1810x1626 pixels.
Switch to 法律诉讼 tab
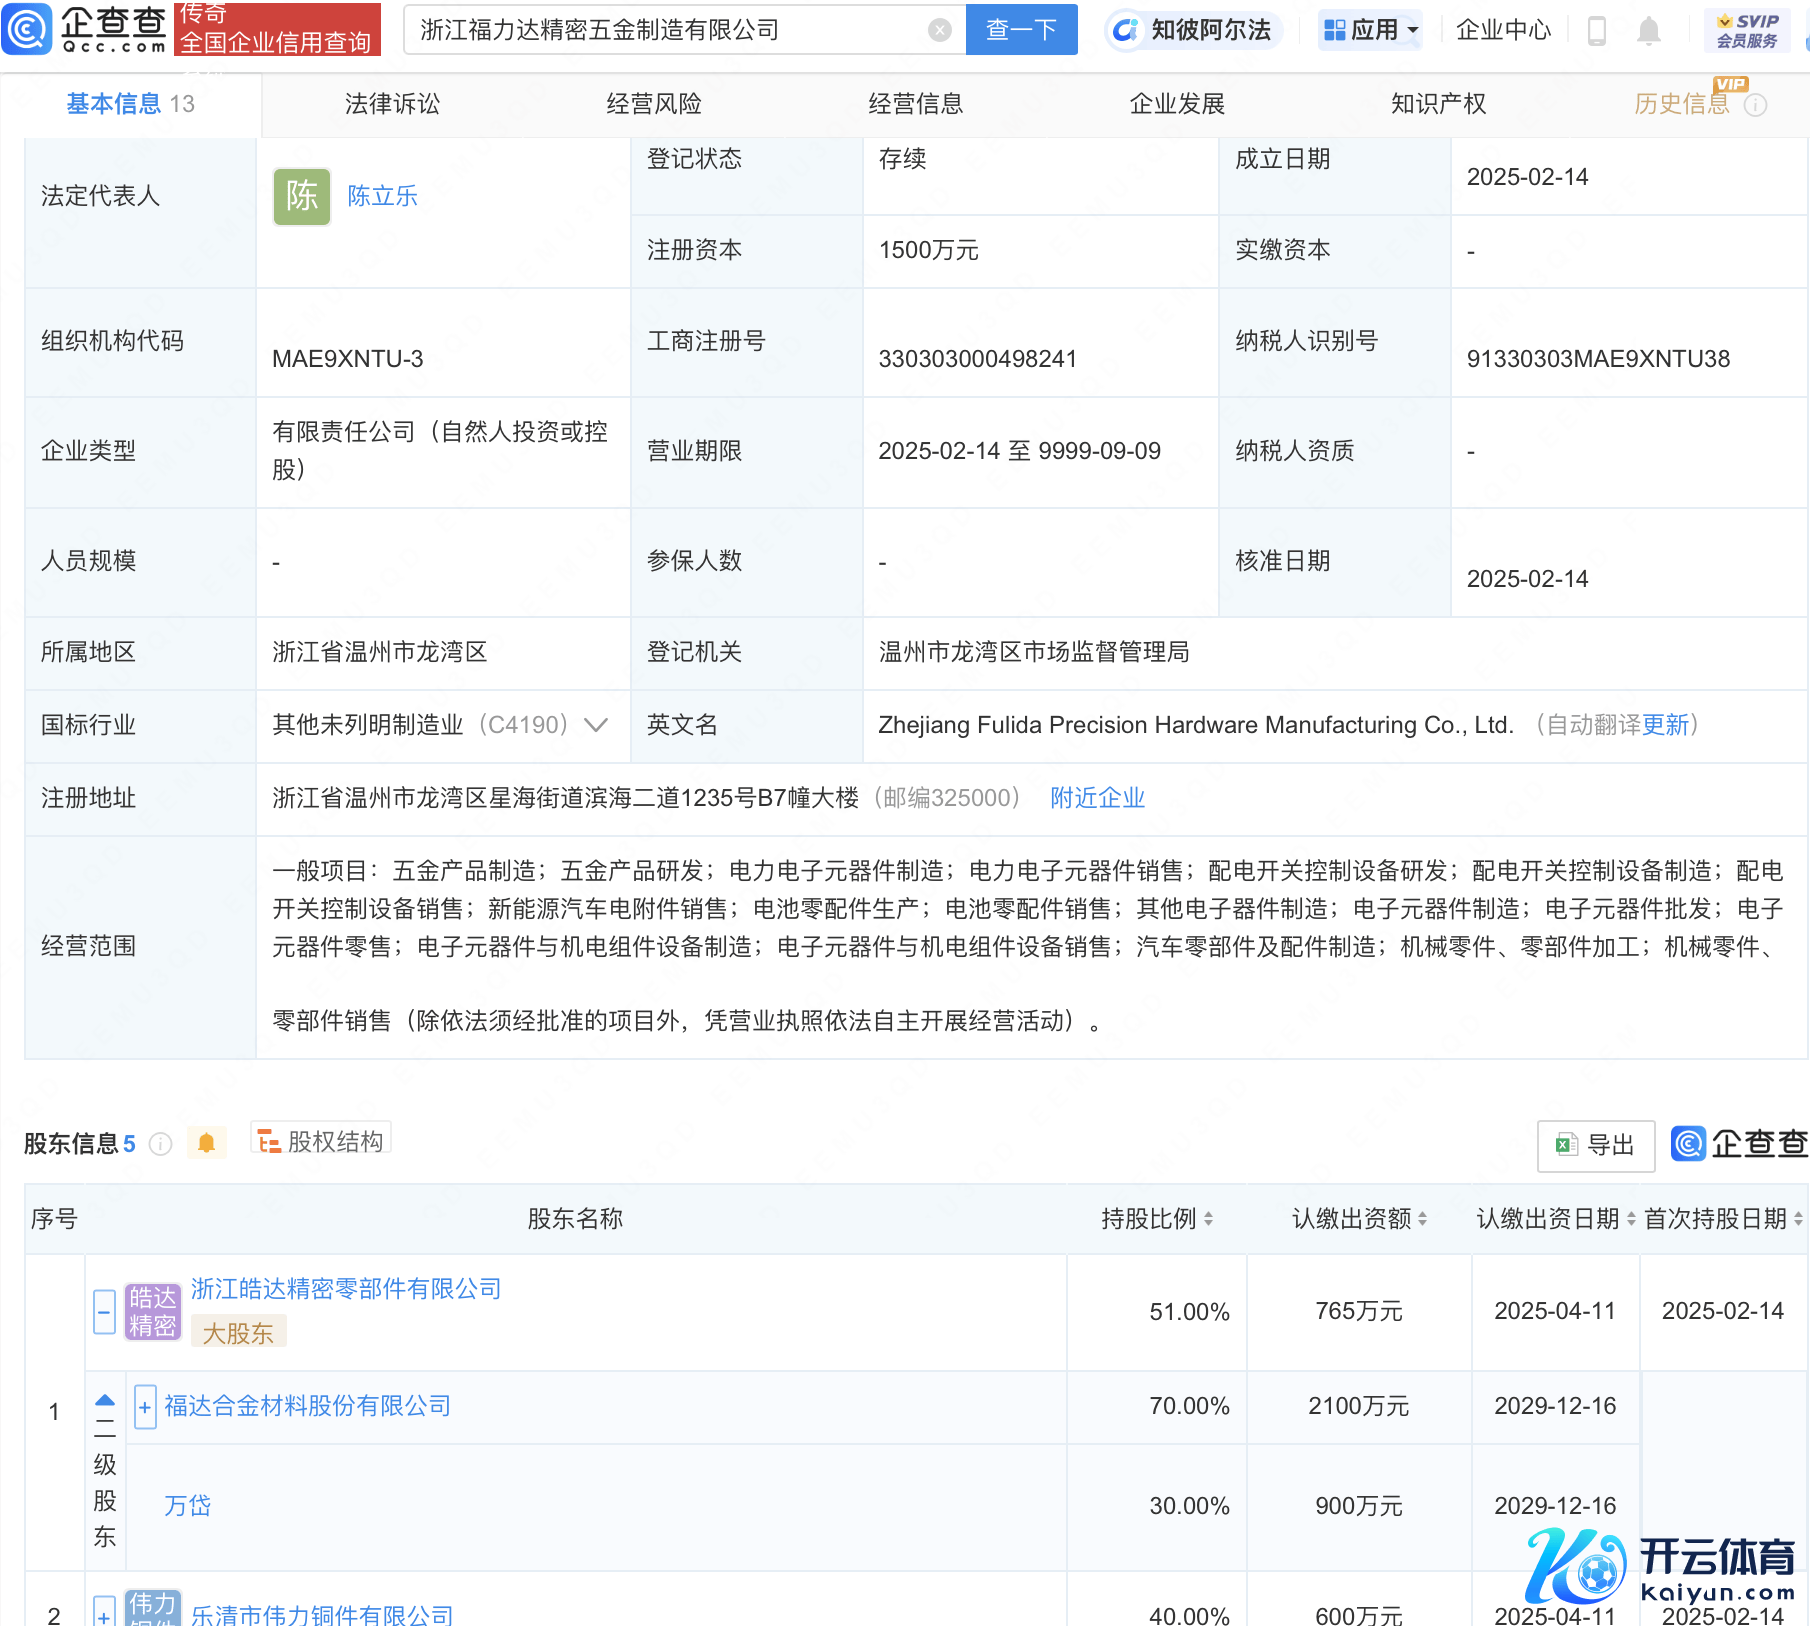tap(392, 104)
